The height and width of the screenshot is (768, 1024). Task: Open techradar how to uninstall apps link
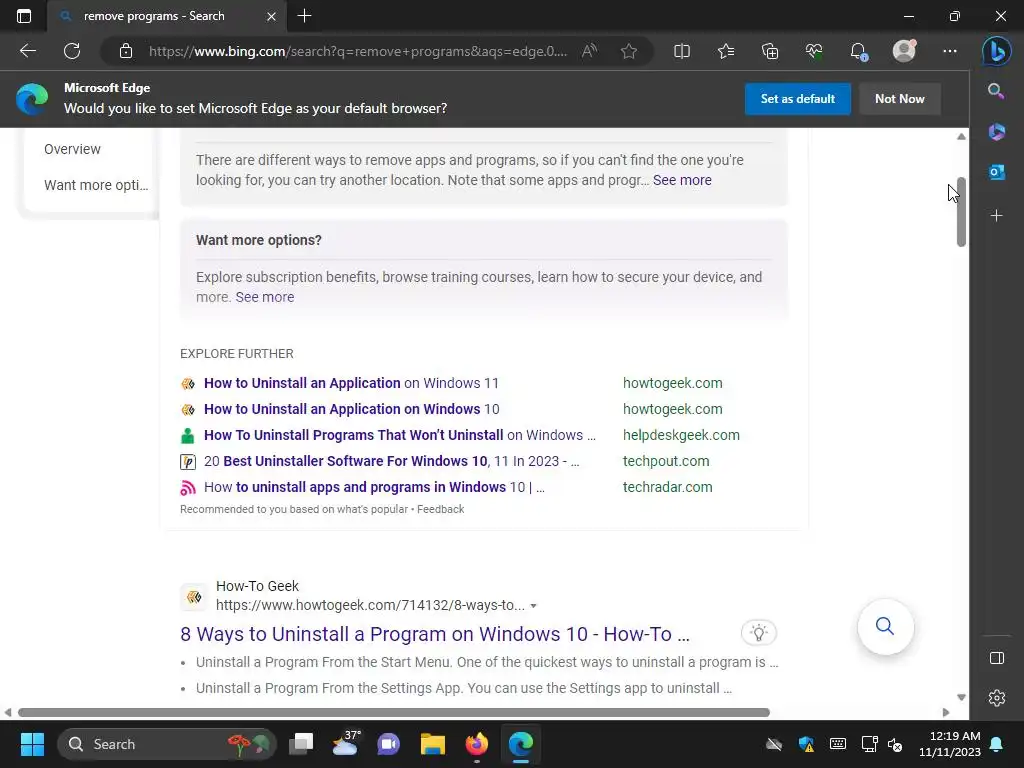(x=374, y=488)
